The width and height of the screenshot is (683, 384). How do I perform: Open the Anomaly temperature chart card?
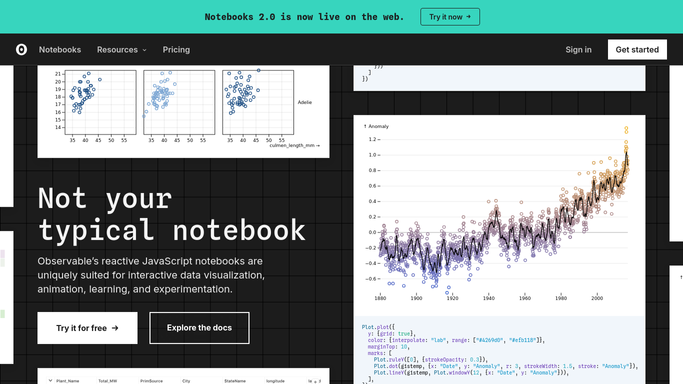click(499, 216)
